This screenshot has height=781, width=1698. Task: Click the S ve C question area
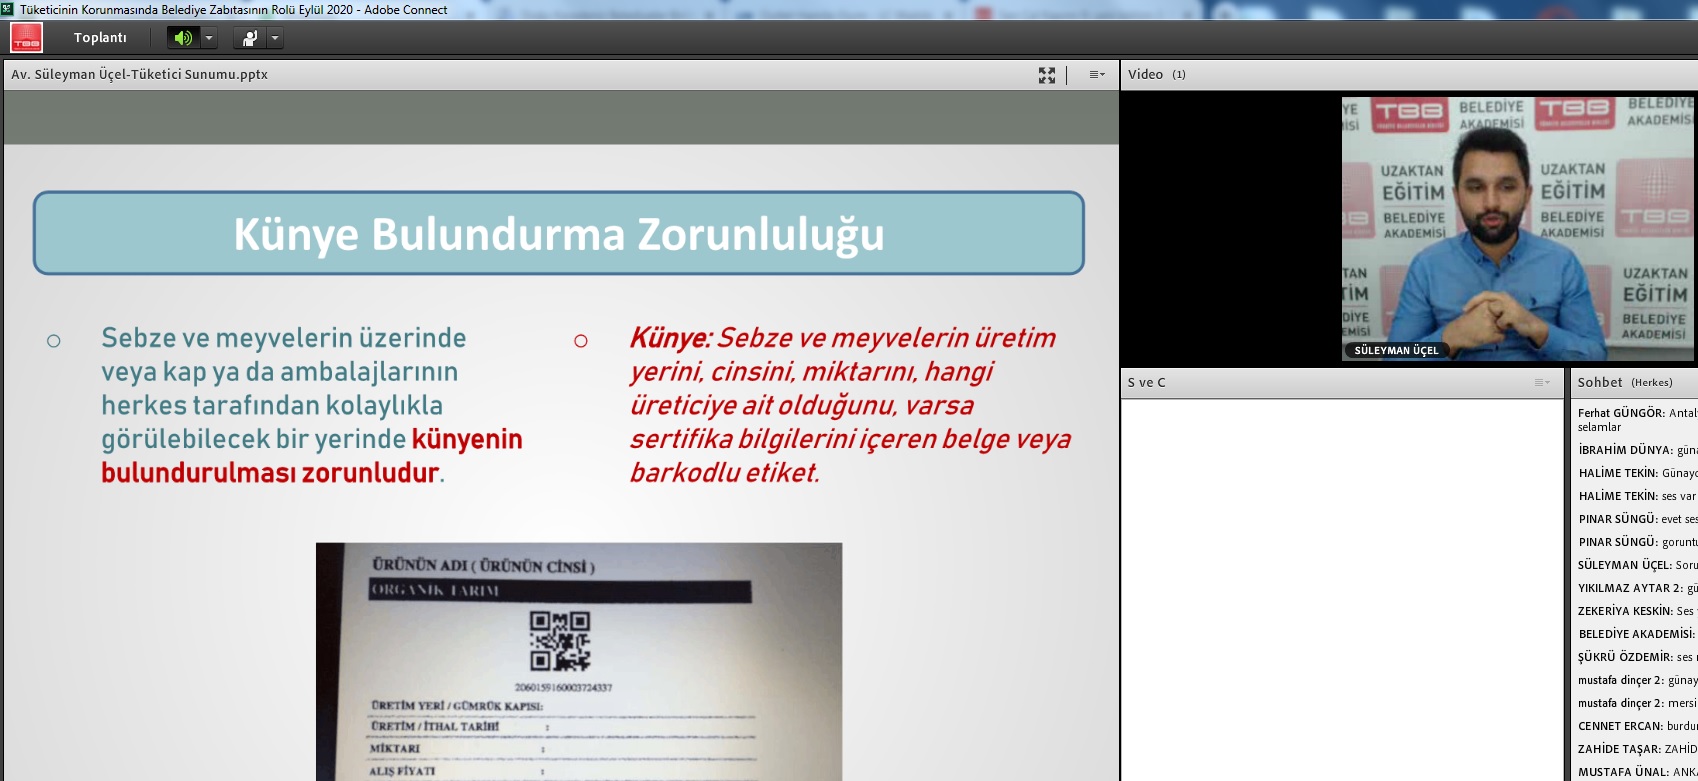click(1342, 590)
